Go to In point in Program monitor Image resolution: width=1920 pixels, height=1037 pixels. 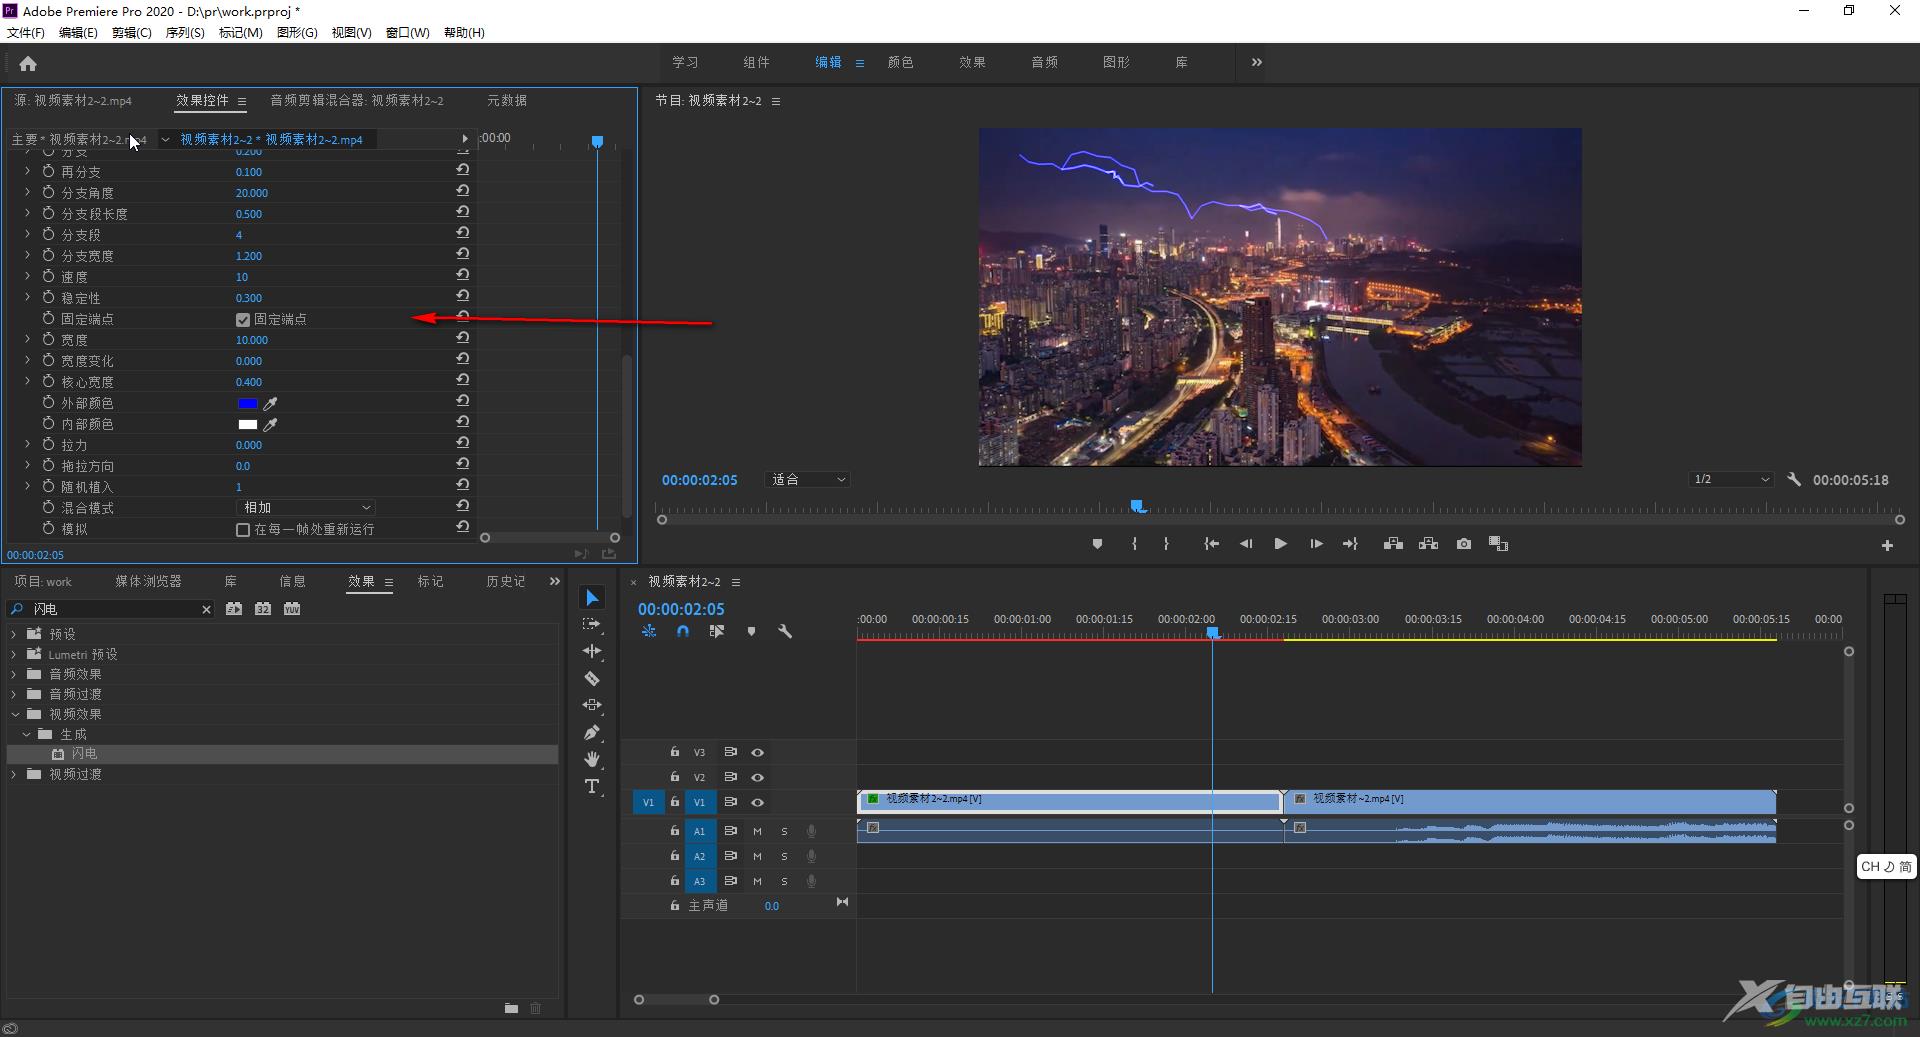tap(1211, 544)
